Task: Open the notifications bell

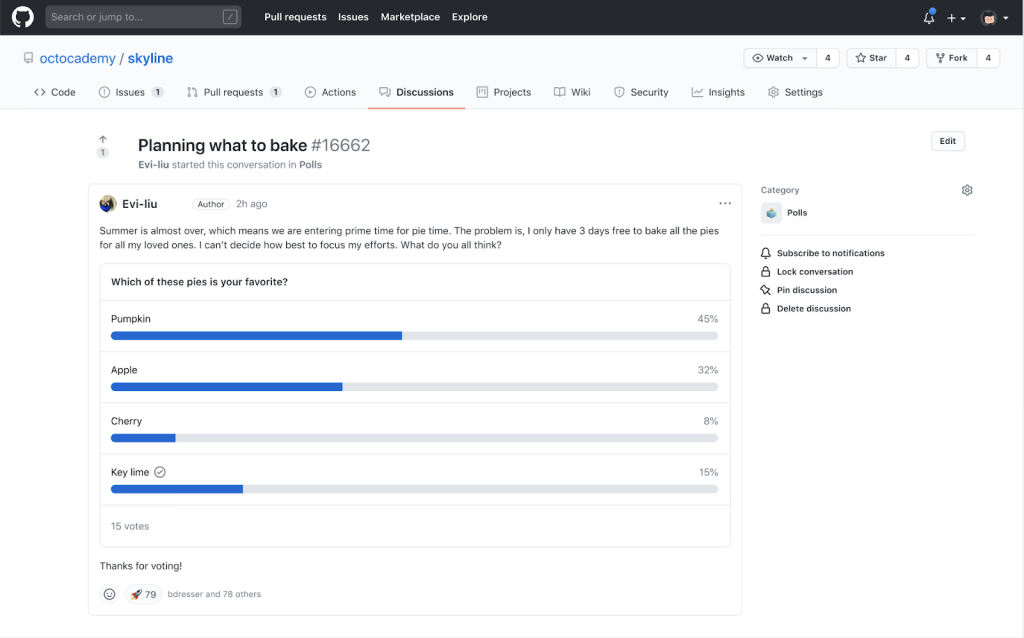Action: pyautogui.click(x=927, y=17)
